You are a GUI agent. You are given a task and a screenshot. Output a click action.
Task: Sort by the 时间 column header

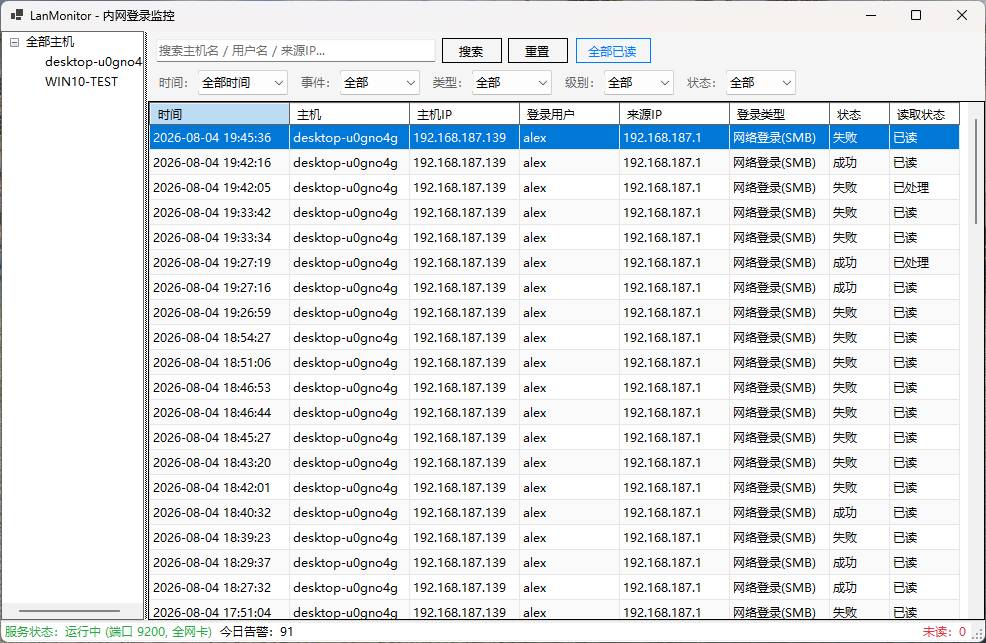(x=219, y=114)
